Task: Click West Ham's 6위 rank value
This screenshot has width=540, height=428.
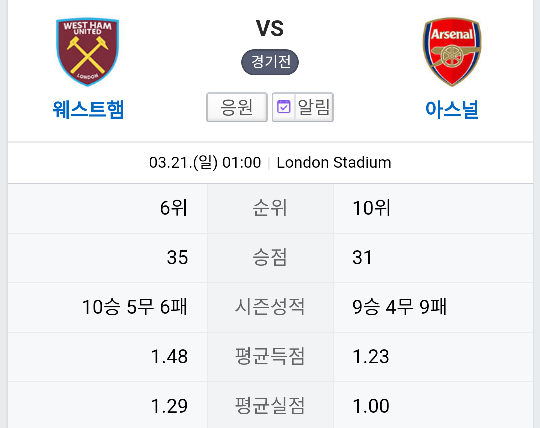Action: coord(174,208)
